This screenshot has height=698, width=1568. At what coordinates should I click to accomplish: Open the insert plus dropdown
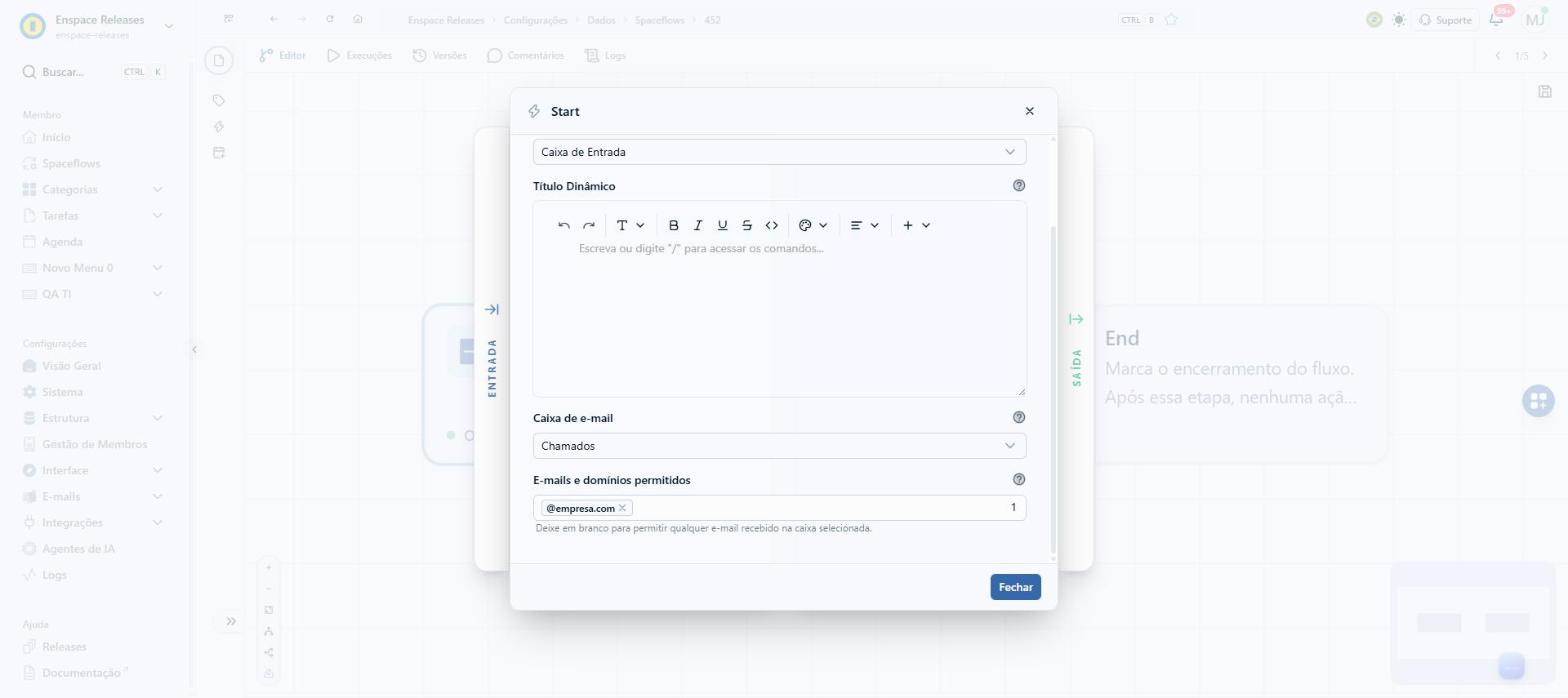pos(916,226)
